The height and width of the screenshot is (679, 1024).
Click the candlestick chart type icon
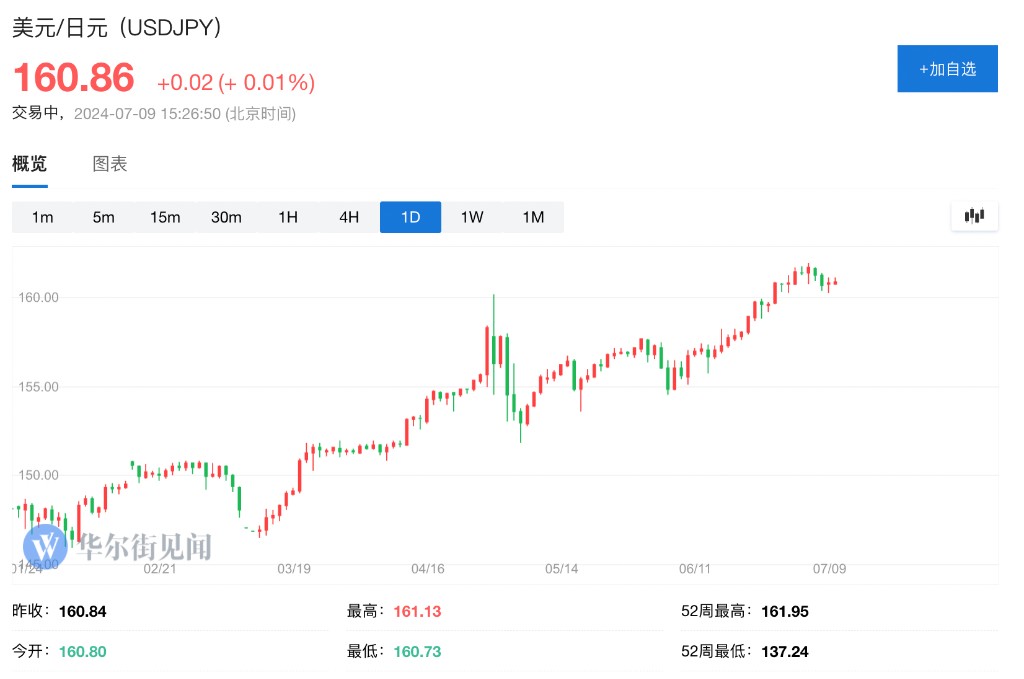point(974,216)
